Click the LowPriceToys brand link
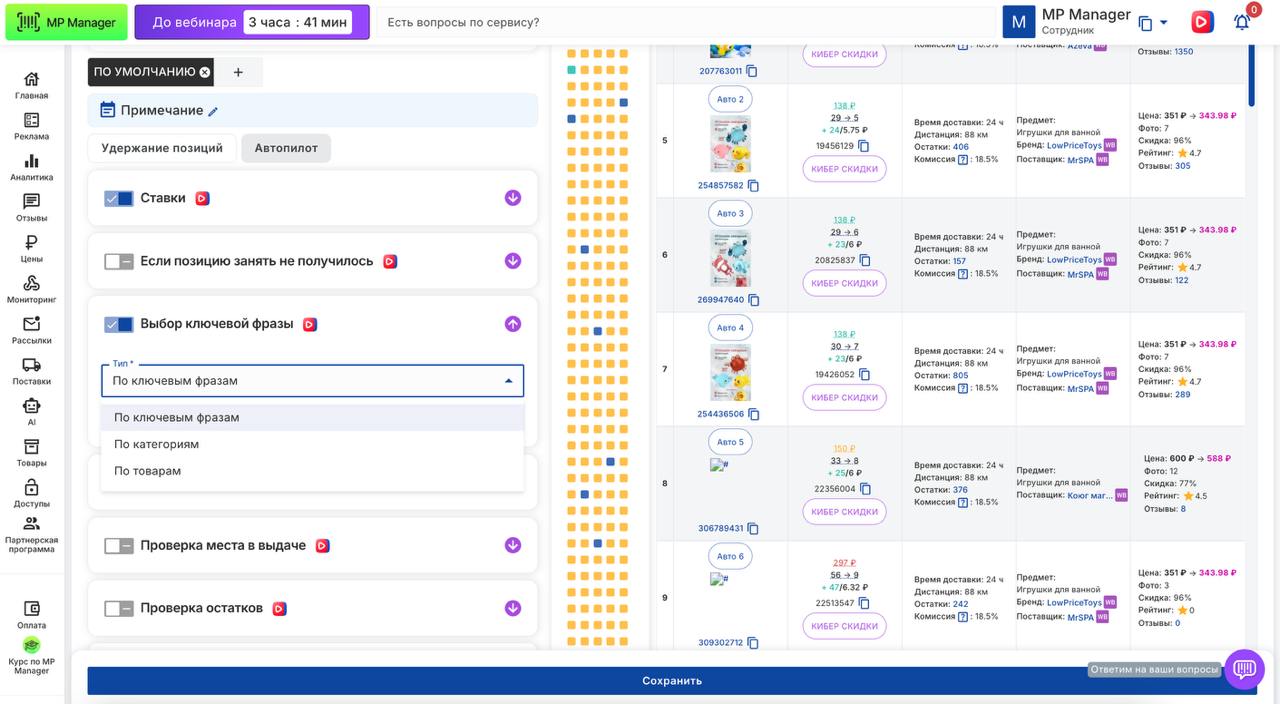This screenshot has width=1280, height=704. click(1073, 146)
